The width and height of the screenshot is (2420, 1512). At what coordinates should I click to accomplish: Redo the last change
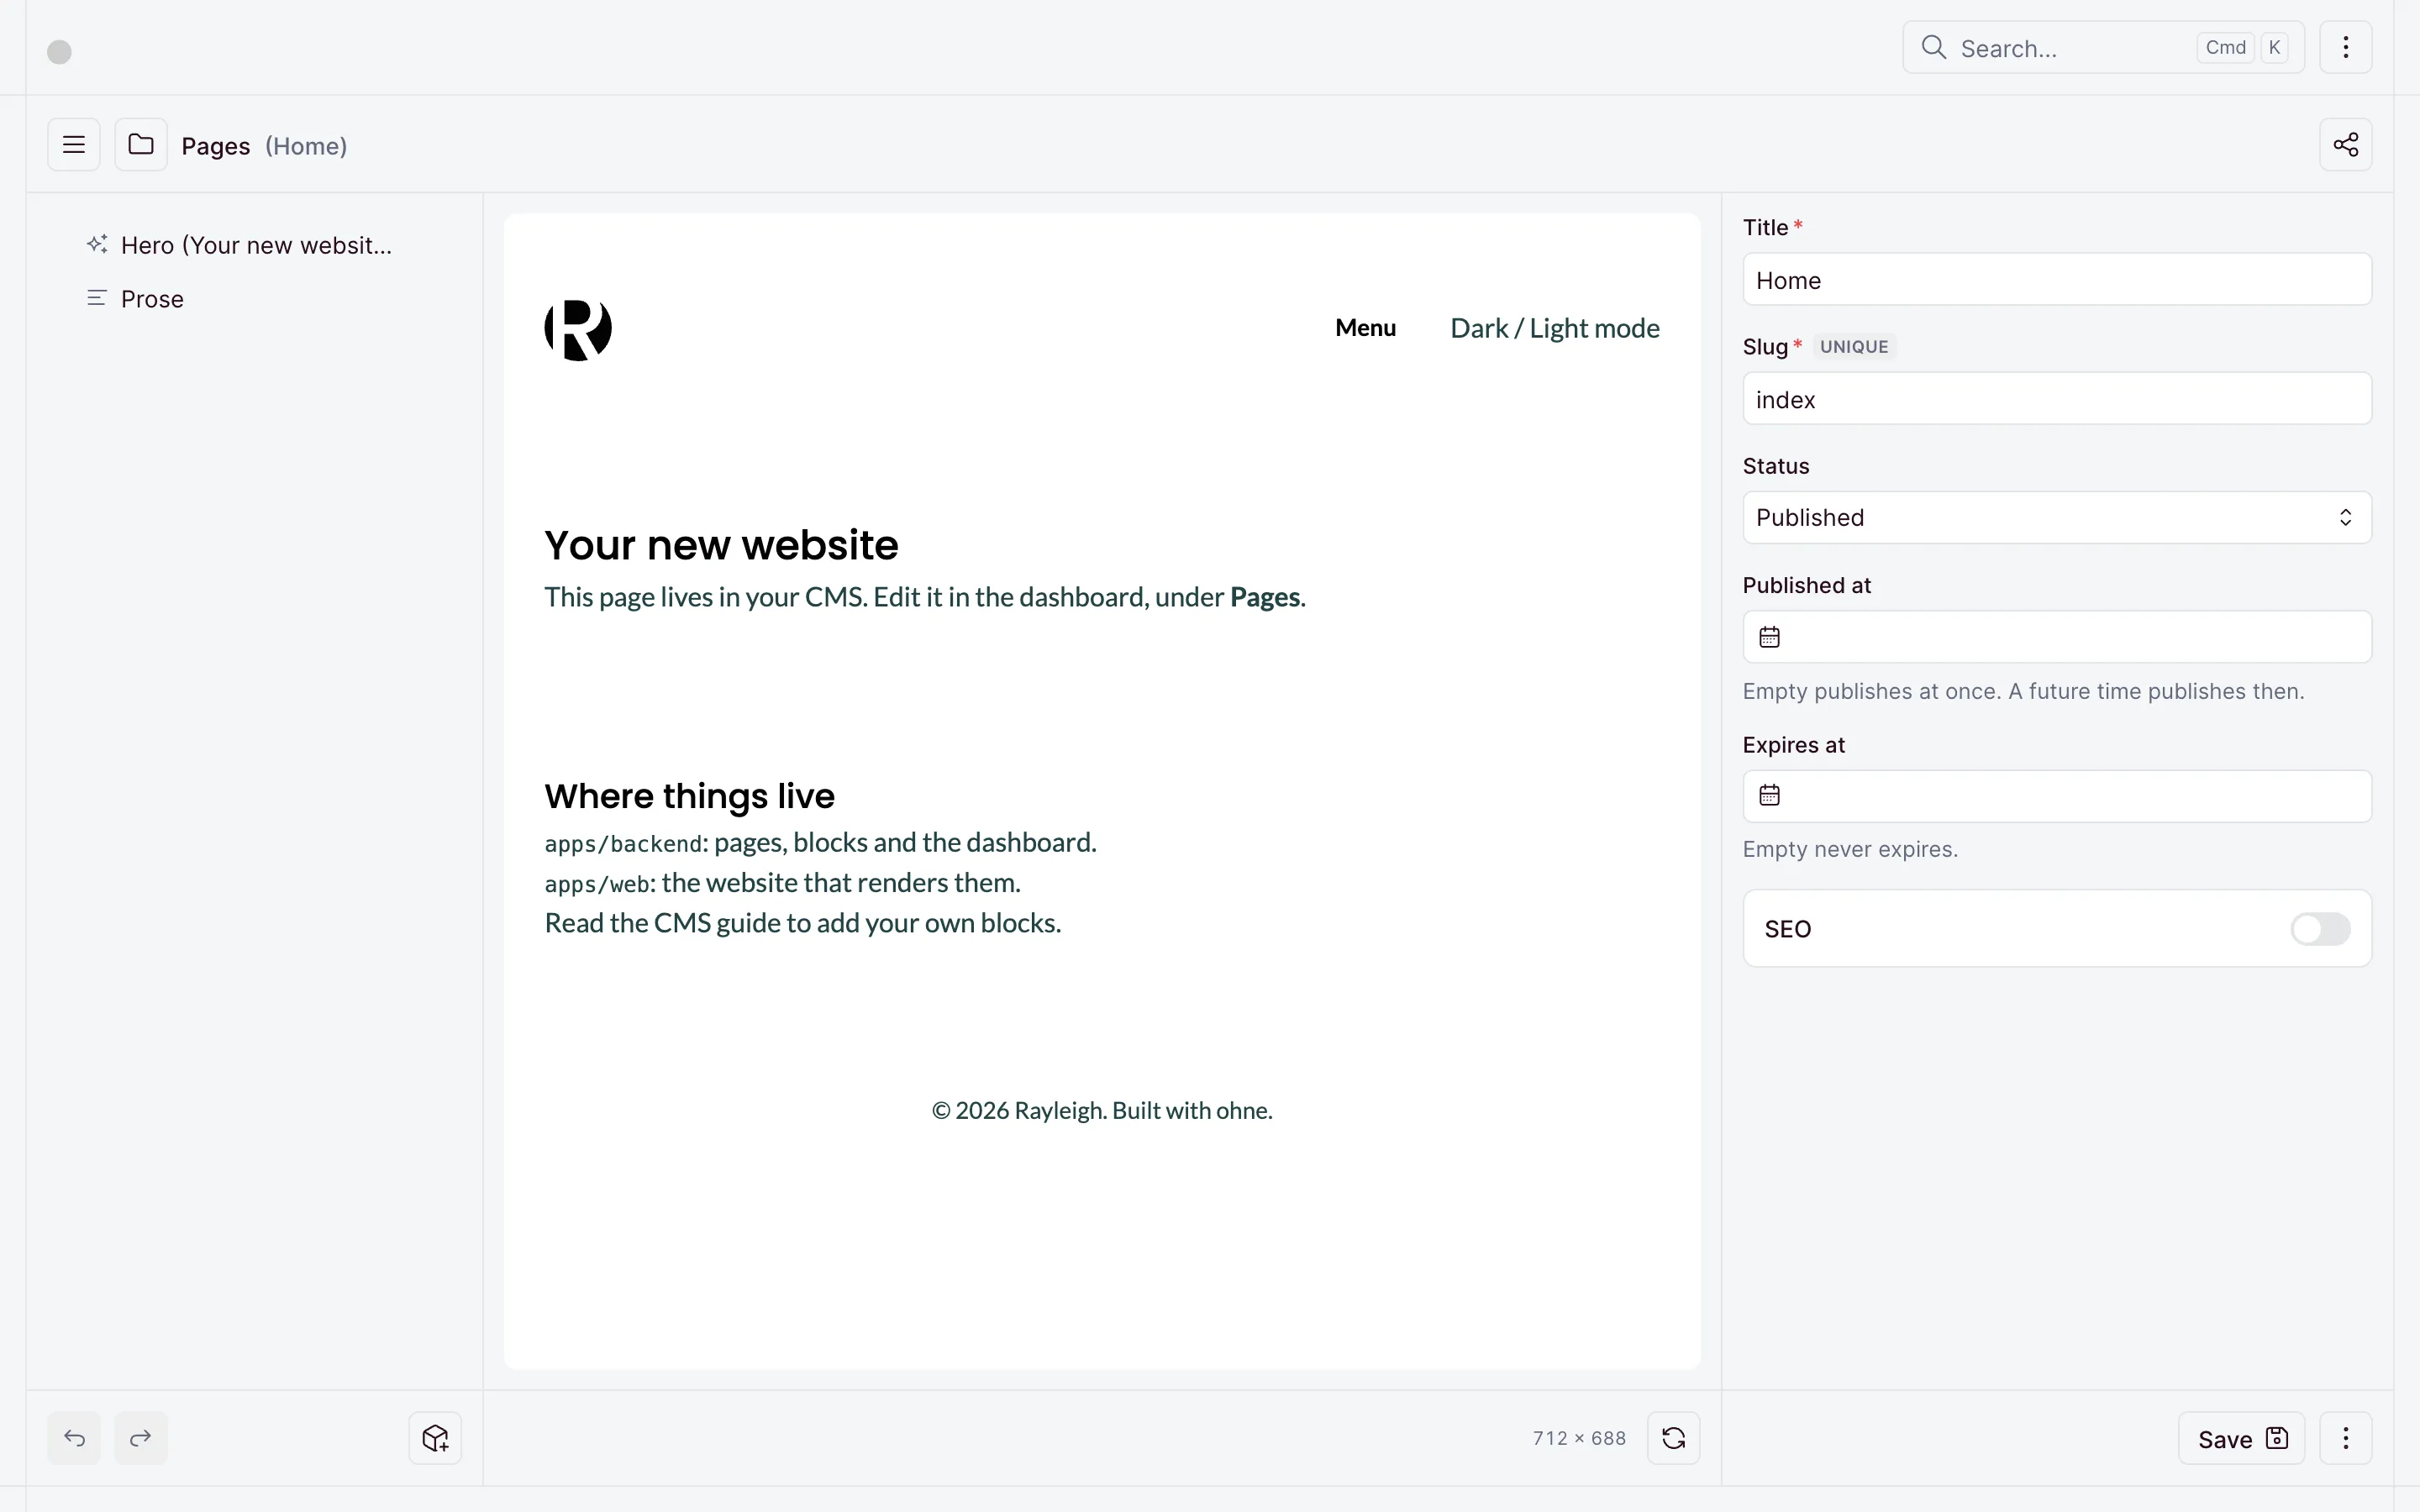tap(141, 1438)
